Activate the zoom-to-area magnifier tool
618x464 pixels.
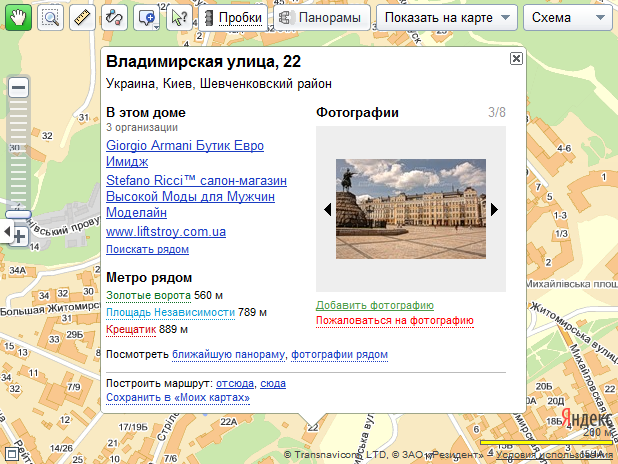pos(50,17)
